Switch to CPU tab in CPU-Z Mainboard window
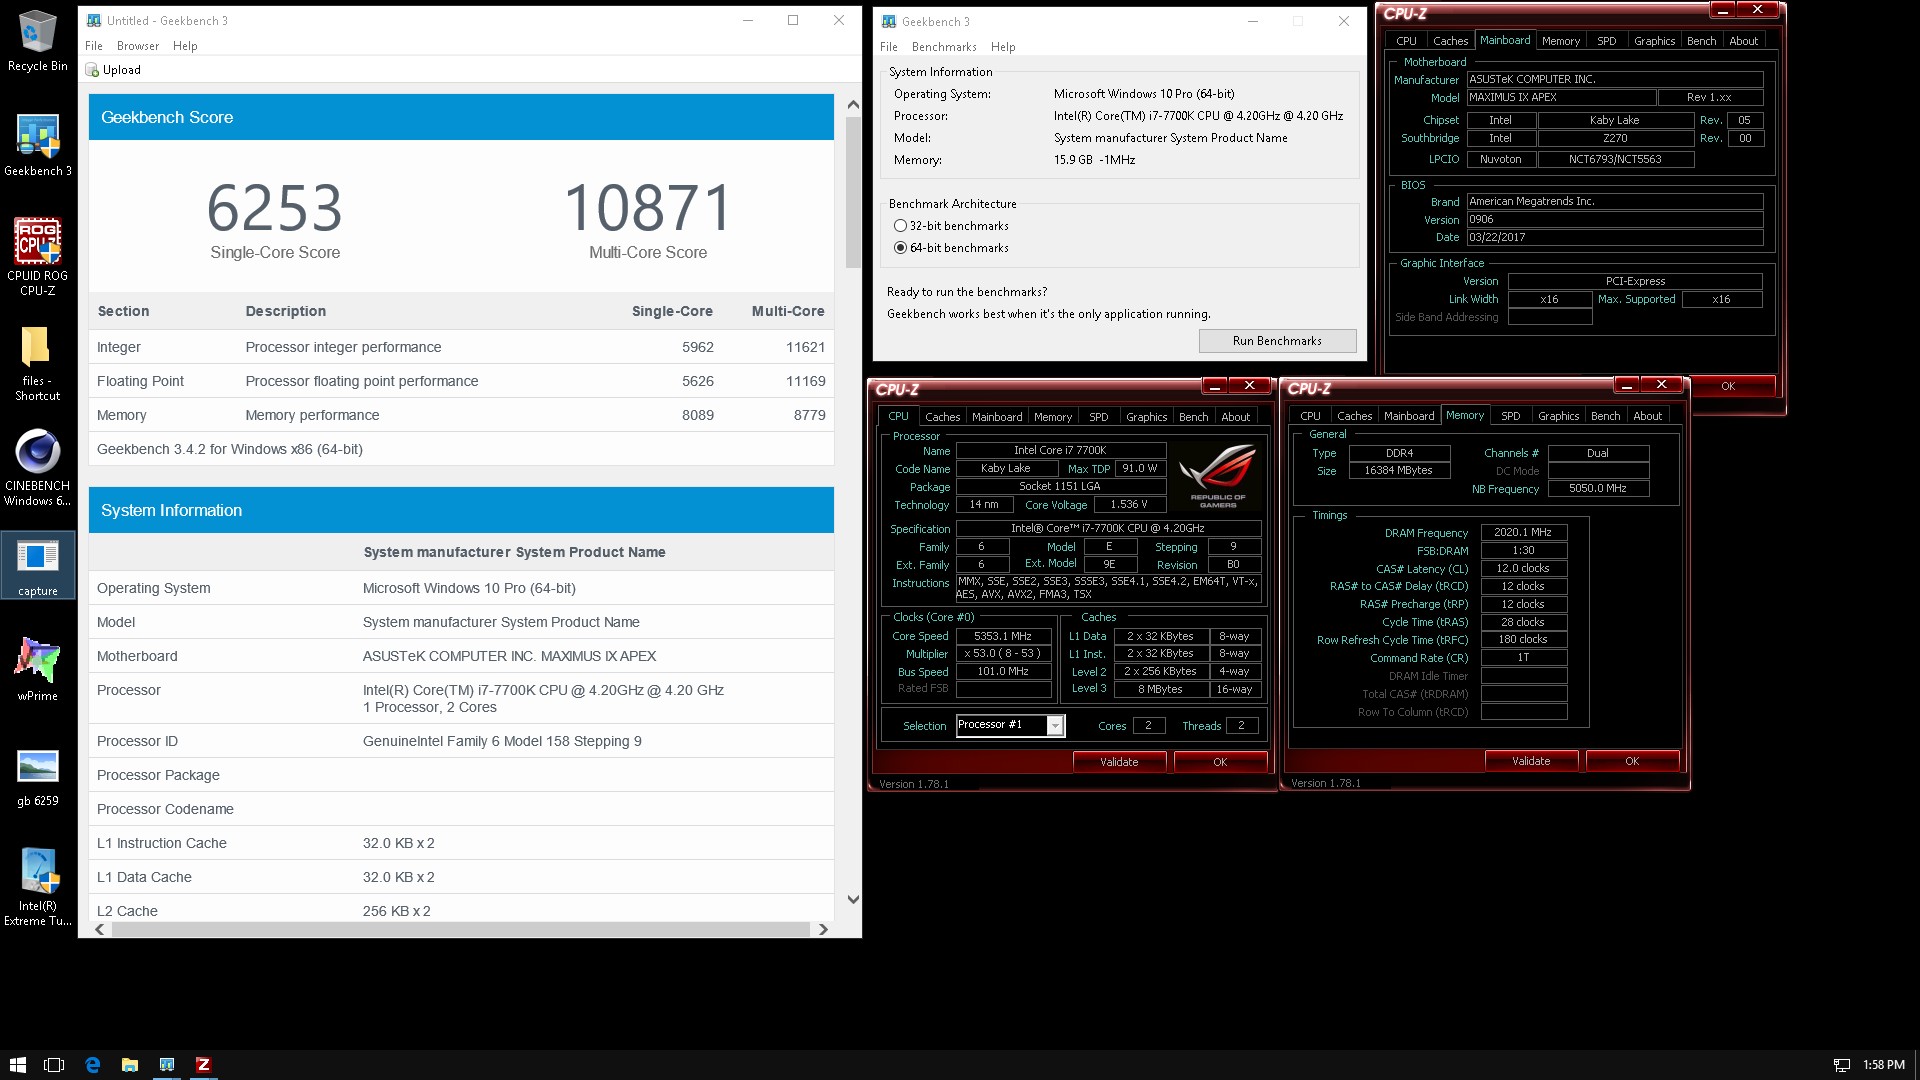The image size is (1920, 1080). pyautogui.click(x=1406, y=41)
